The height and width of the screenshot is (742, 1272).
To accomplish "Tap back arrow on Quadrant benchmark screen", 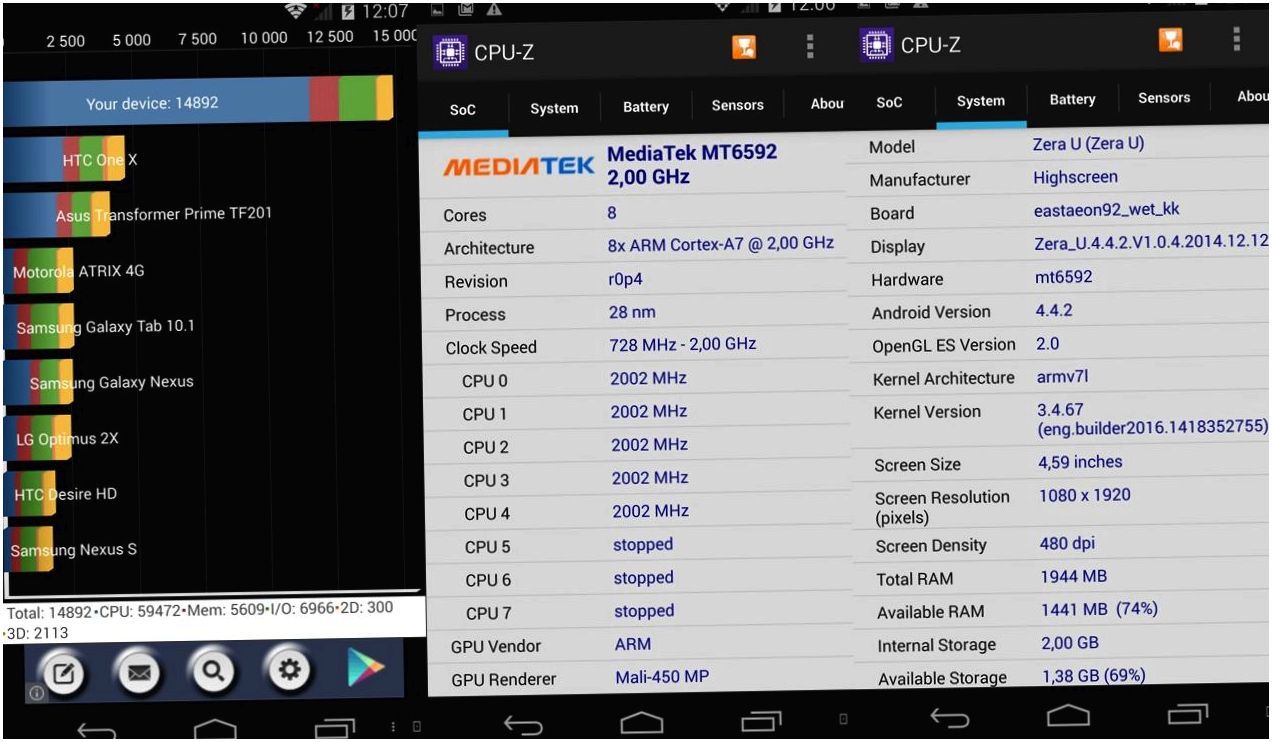I will pos(97,731).
